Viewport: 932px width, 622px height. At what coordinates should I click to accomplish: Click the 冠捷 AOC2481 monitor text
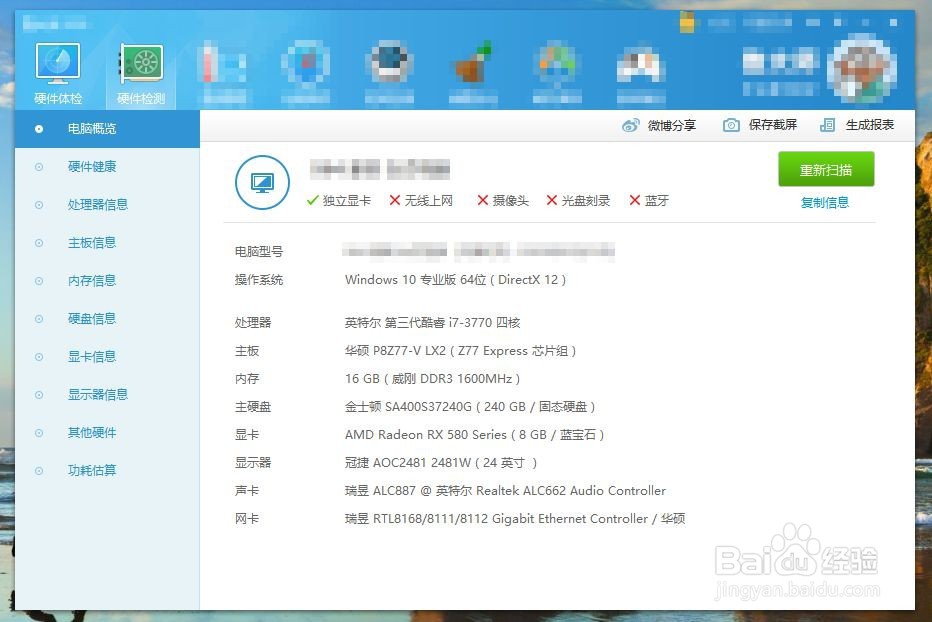pyautogui.click(x=441, y=463)
